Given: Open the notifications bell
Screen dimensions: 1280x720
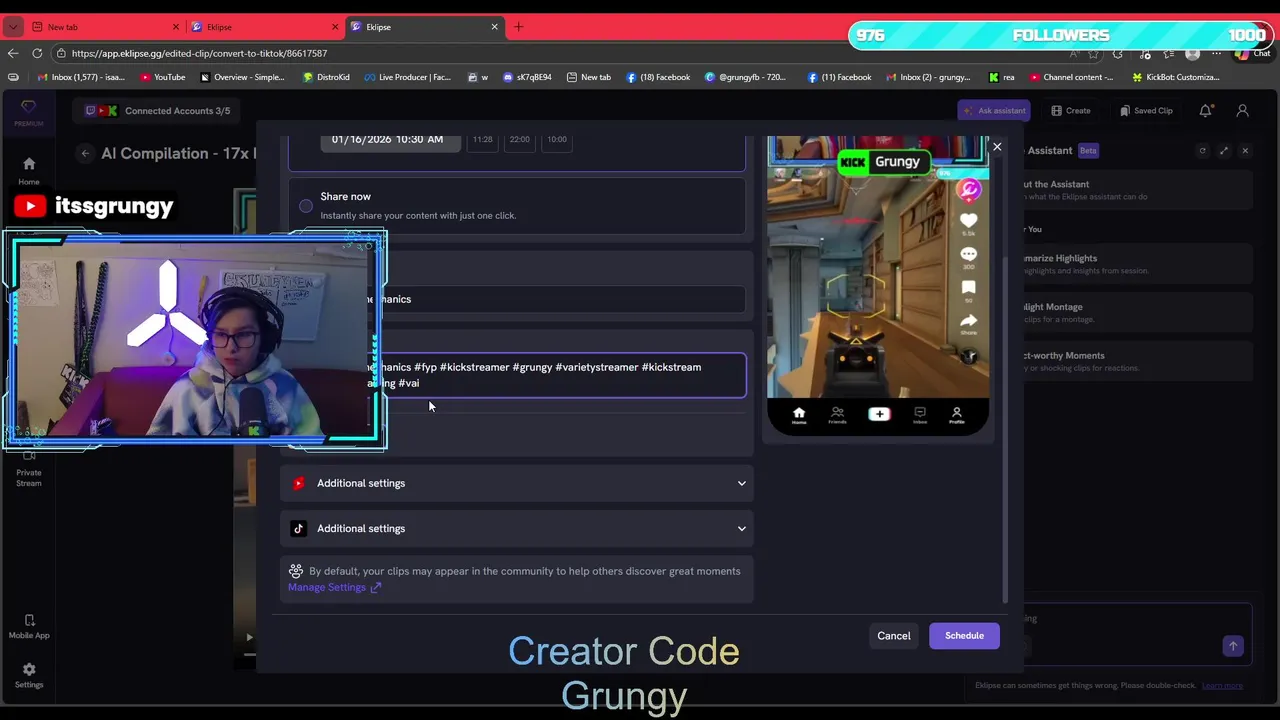Looking at the screenshot, I should (x=1206, y=111).
